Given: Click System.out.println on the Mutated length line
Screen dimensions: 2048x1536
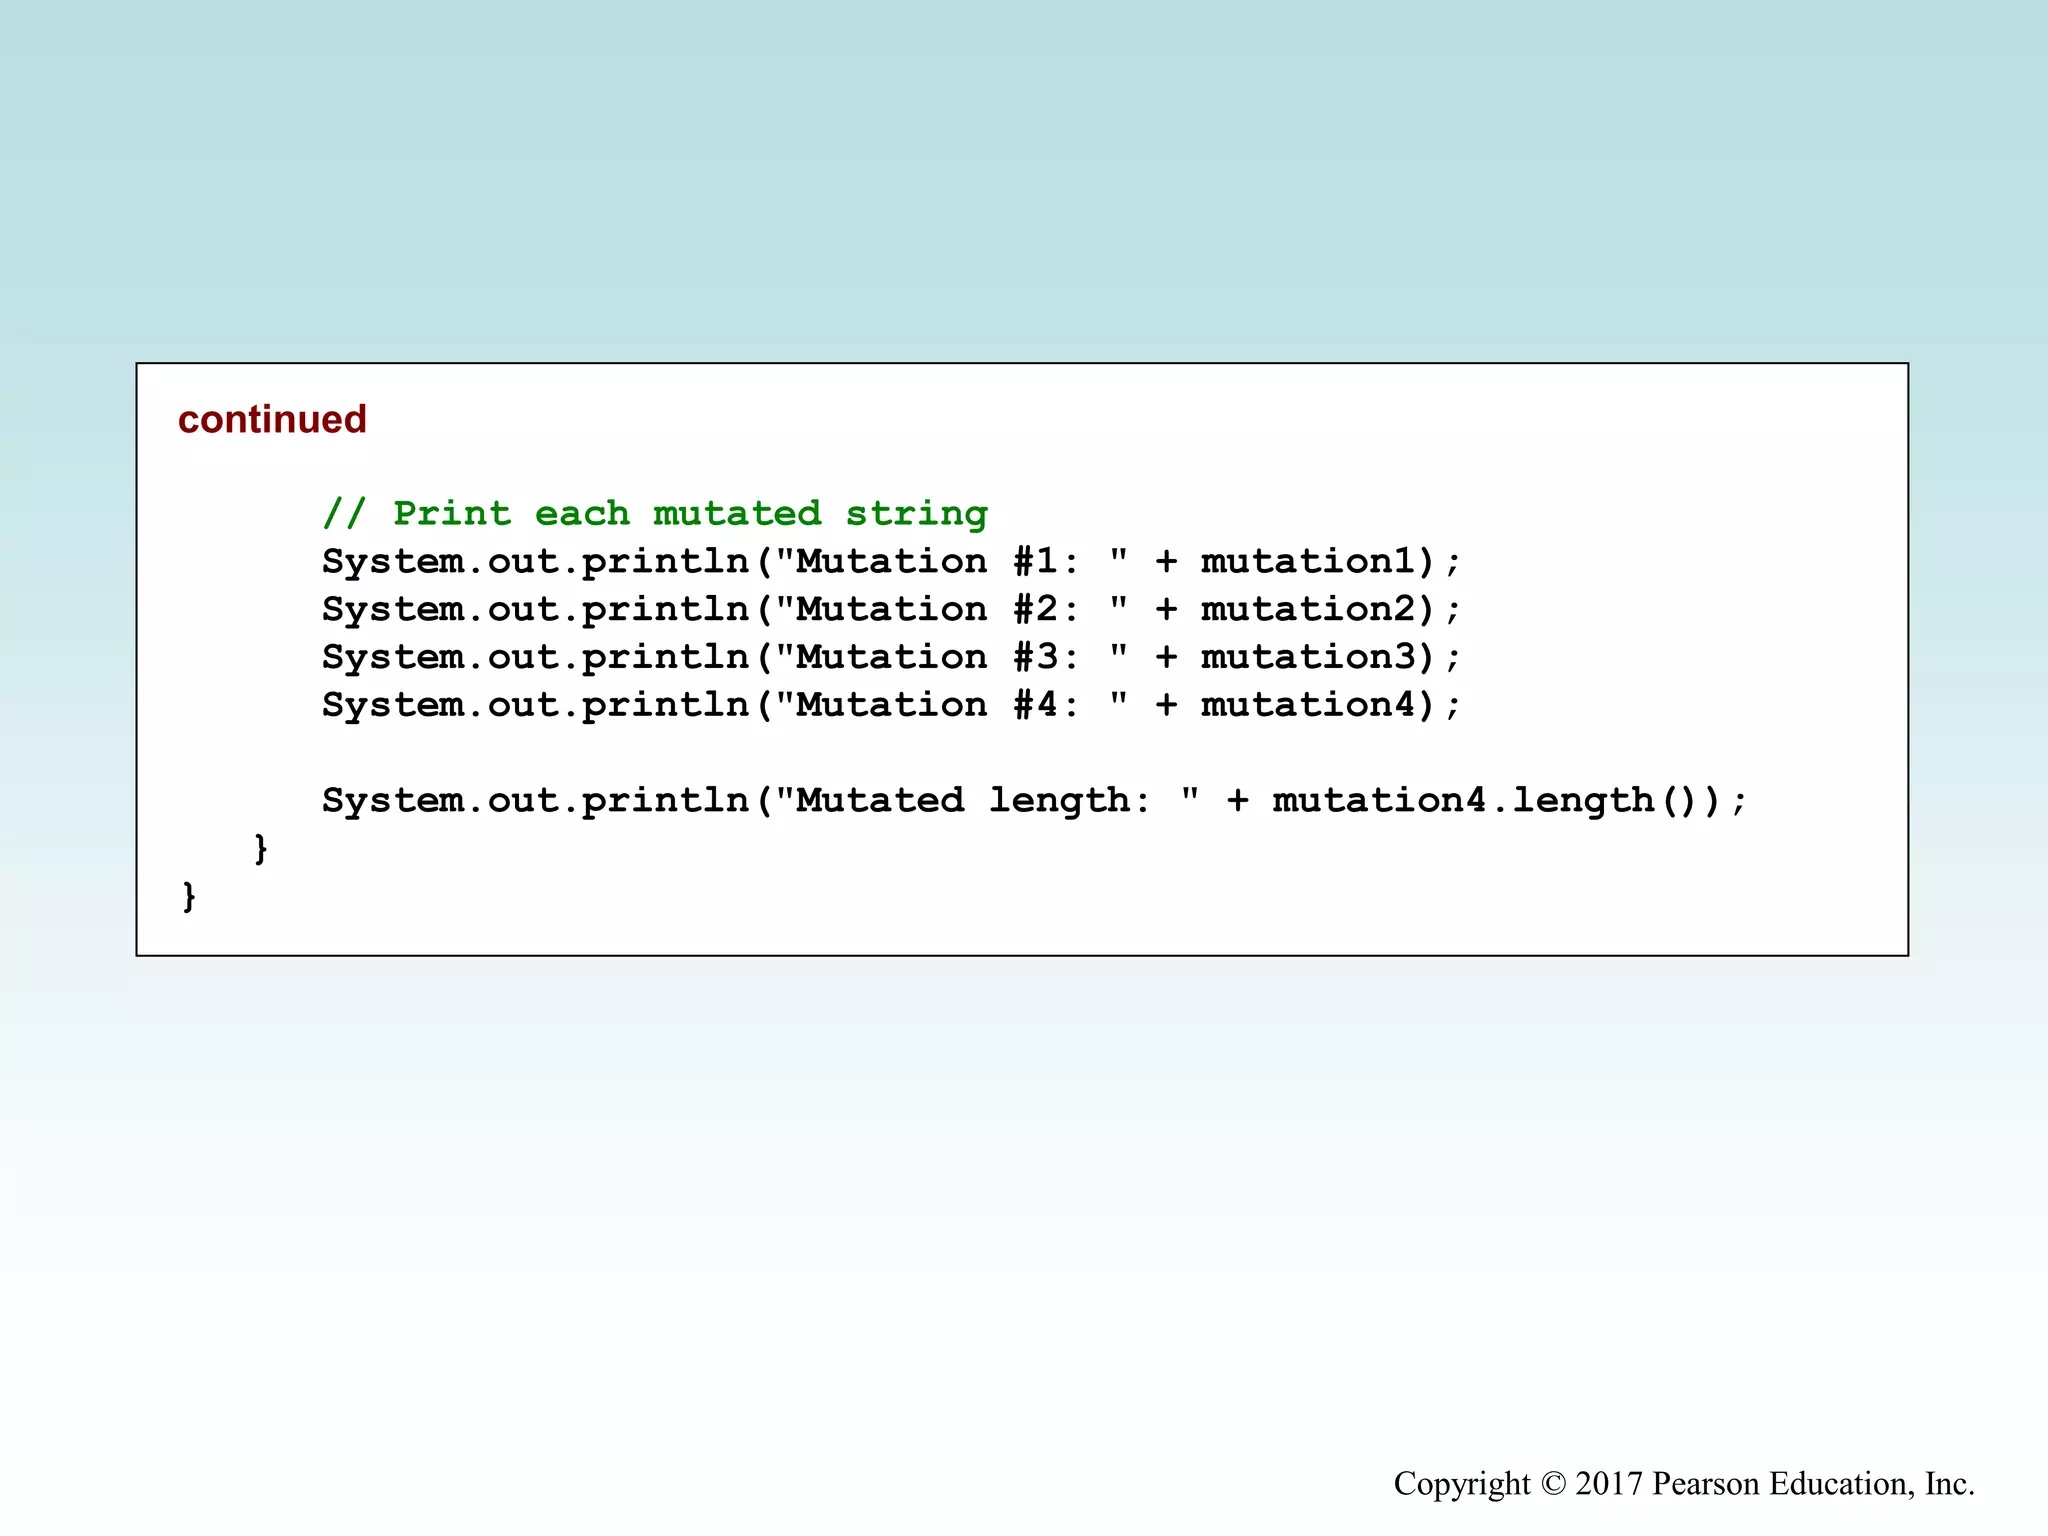Looking at the screenshot, I should pos(536,801).
